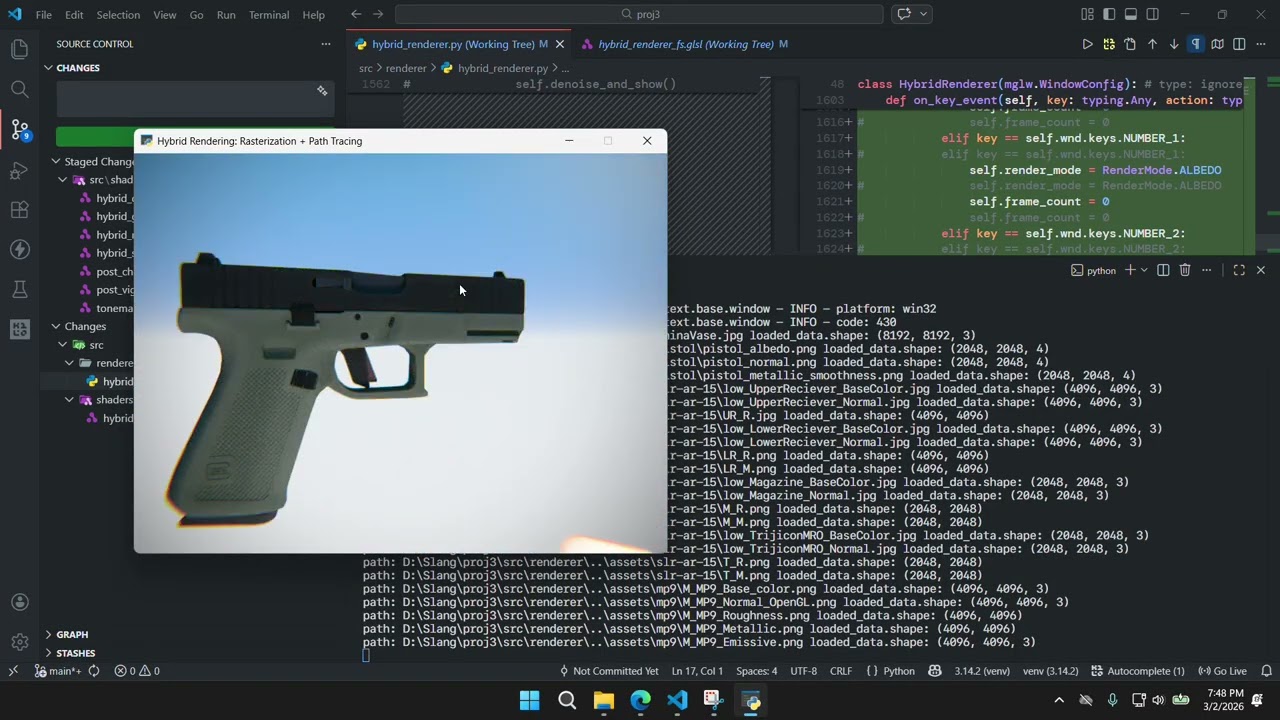This screenshot has width=1280, height=720.
Task: Open the notifications bell in the status bar
Action: click(1266, 671)
